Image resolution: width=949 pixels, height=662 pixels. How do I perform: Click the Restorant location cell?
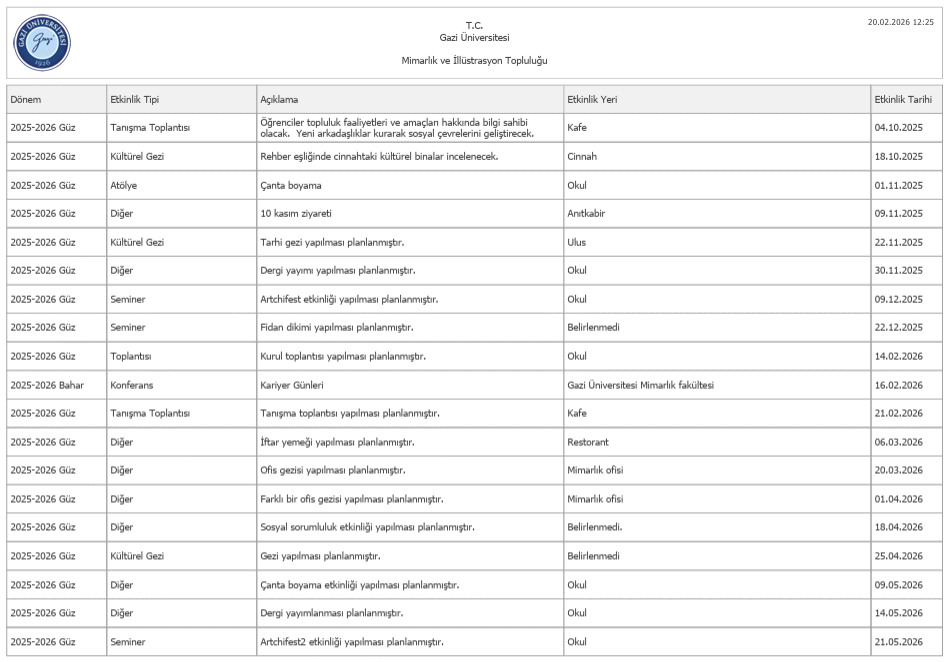(x=589, y=442)
